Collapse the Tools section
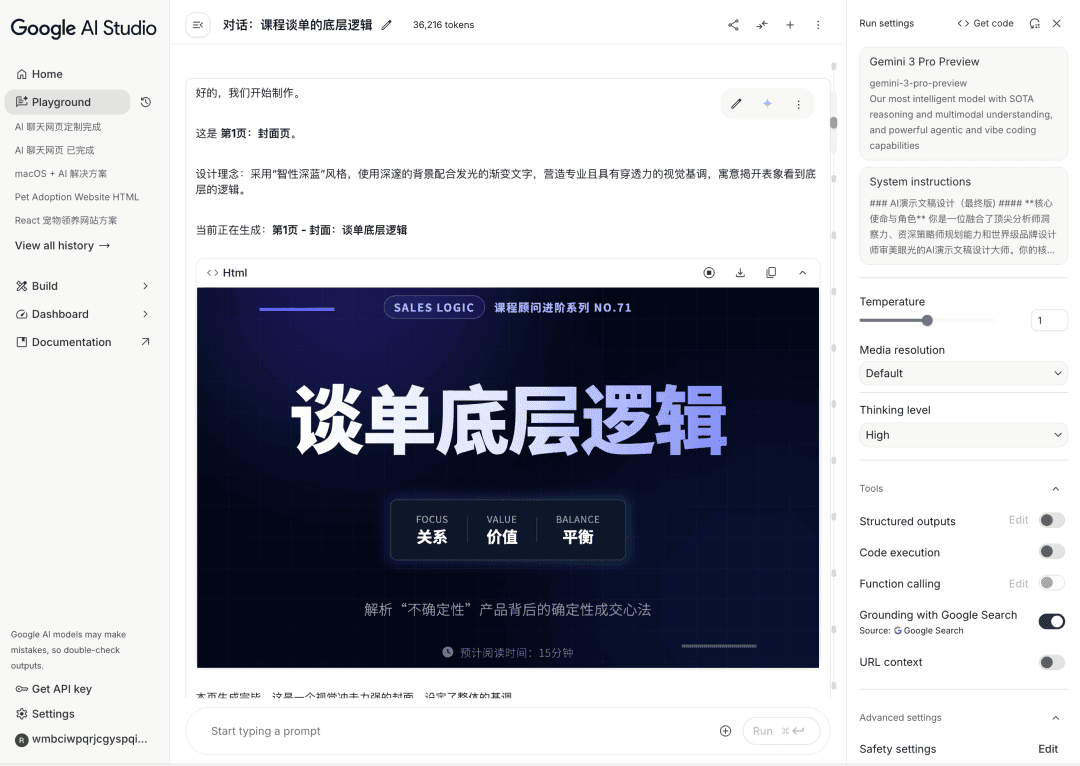1080x766 pixels. [x=1056, y=489]
